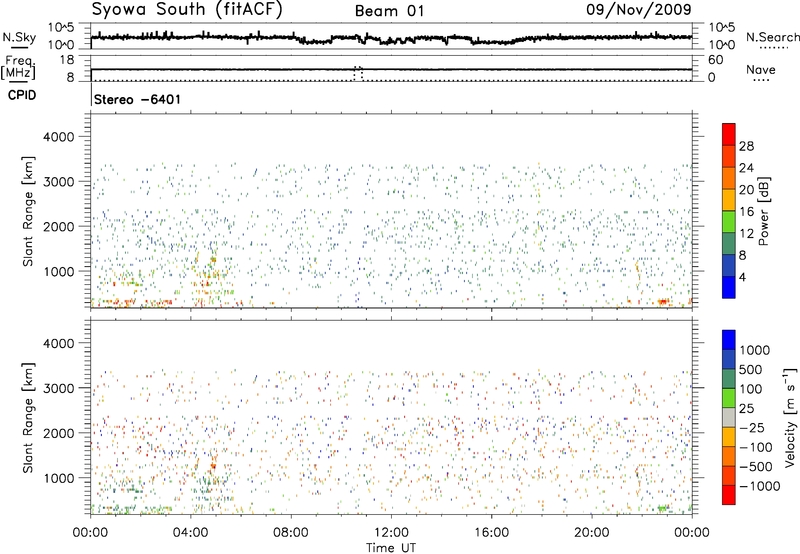Pick the bright blue top segment of the velocity colorbar
This screenshot has width=800, height=554.
(729, 340)
